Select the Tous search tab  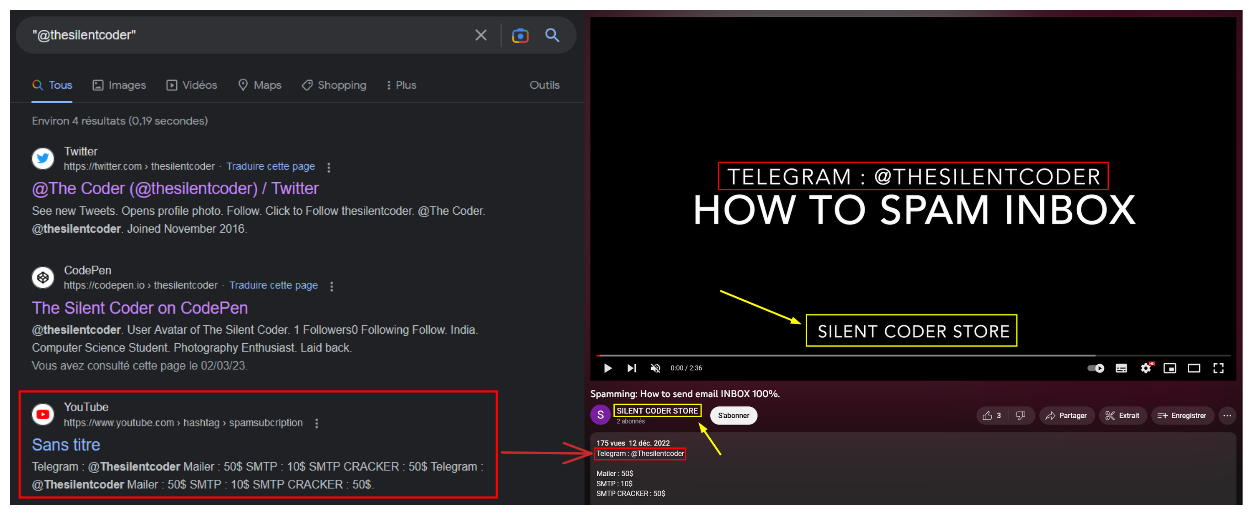point(52,85)
